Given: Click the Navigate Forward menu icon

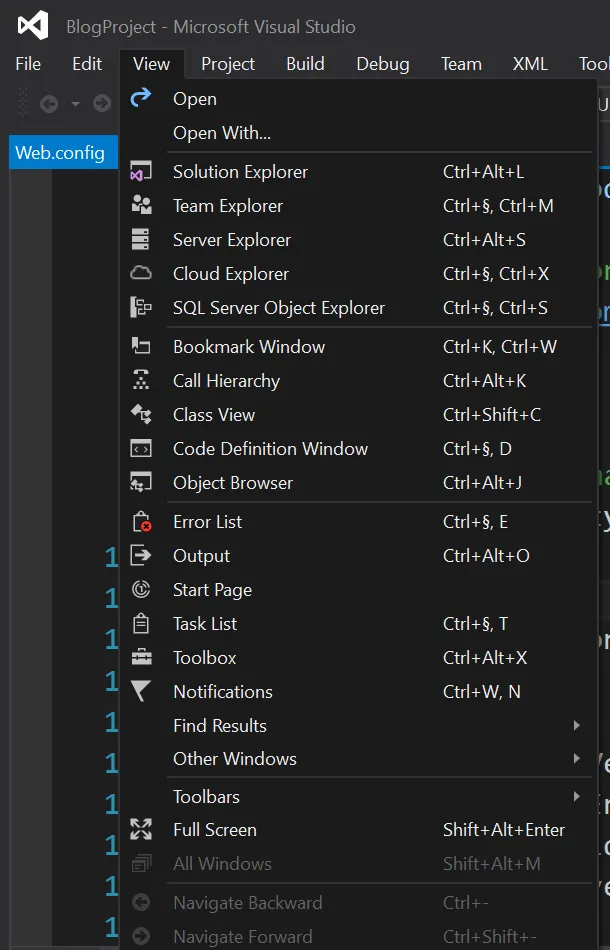Looking at the screenshot, I should tap(141, 936).
